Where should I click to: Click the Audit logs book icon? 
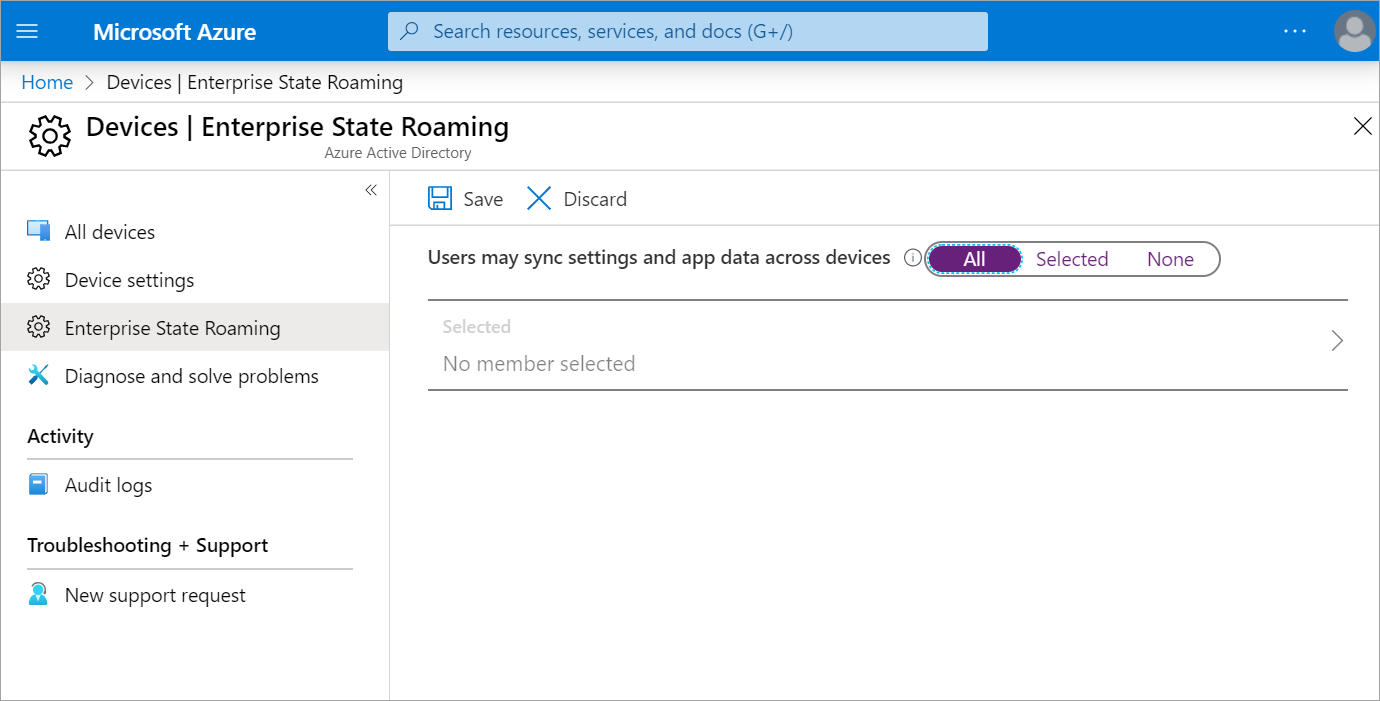pos(39,484)
